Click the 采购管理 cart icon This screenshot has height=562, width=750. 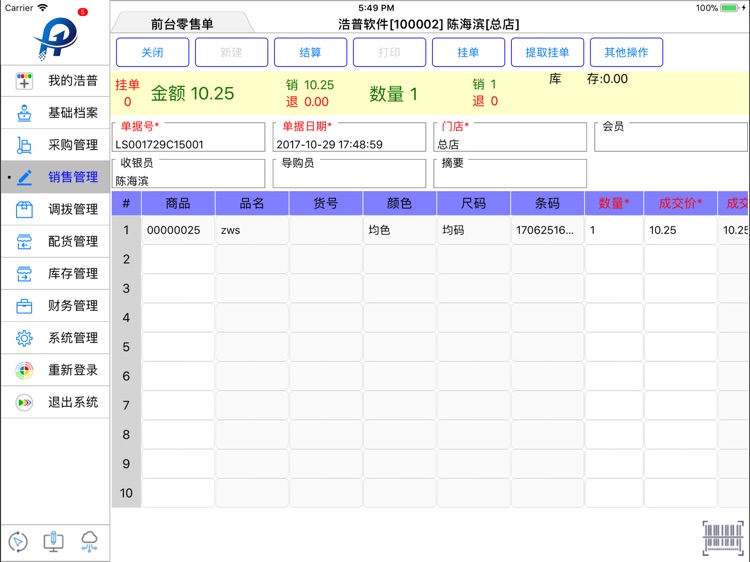(24, 145)
